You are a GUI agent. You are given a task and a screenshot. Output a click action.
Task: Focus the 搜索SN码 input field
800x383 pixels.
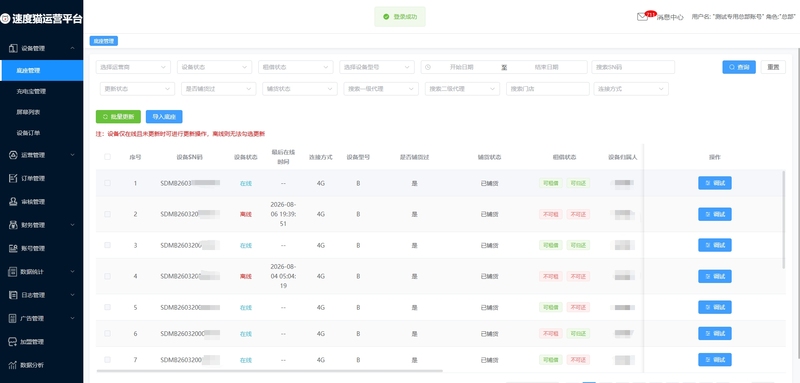(633, 67)
